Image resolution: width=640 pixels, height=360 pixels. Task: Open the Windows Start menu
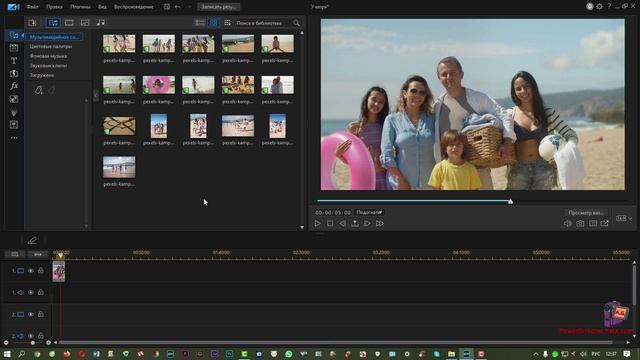tap(7, 354)
